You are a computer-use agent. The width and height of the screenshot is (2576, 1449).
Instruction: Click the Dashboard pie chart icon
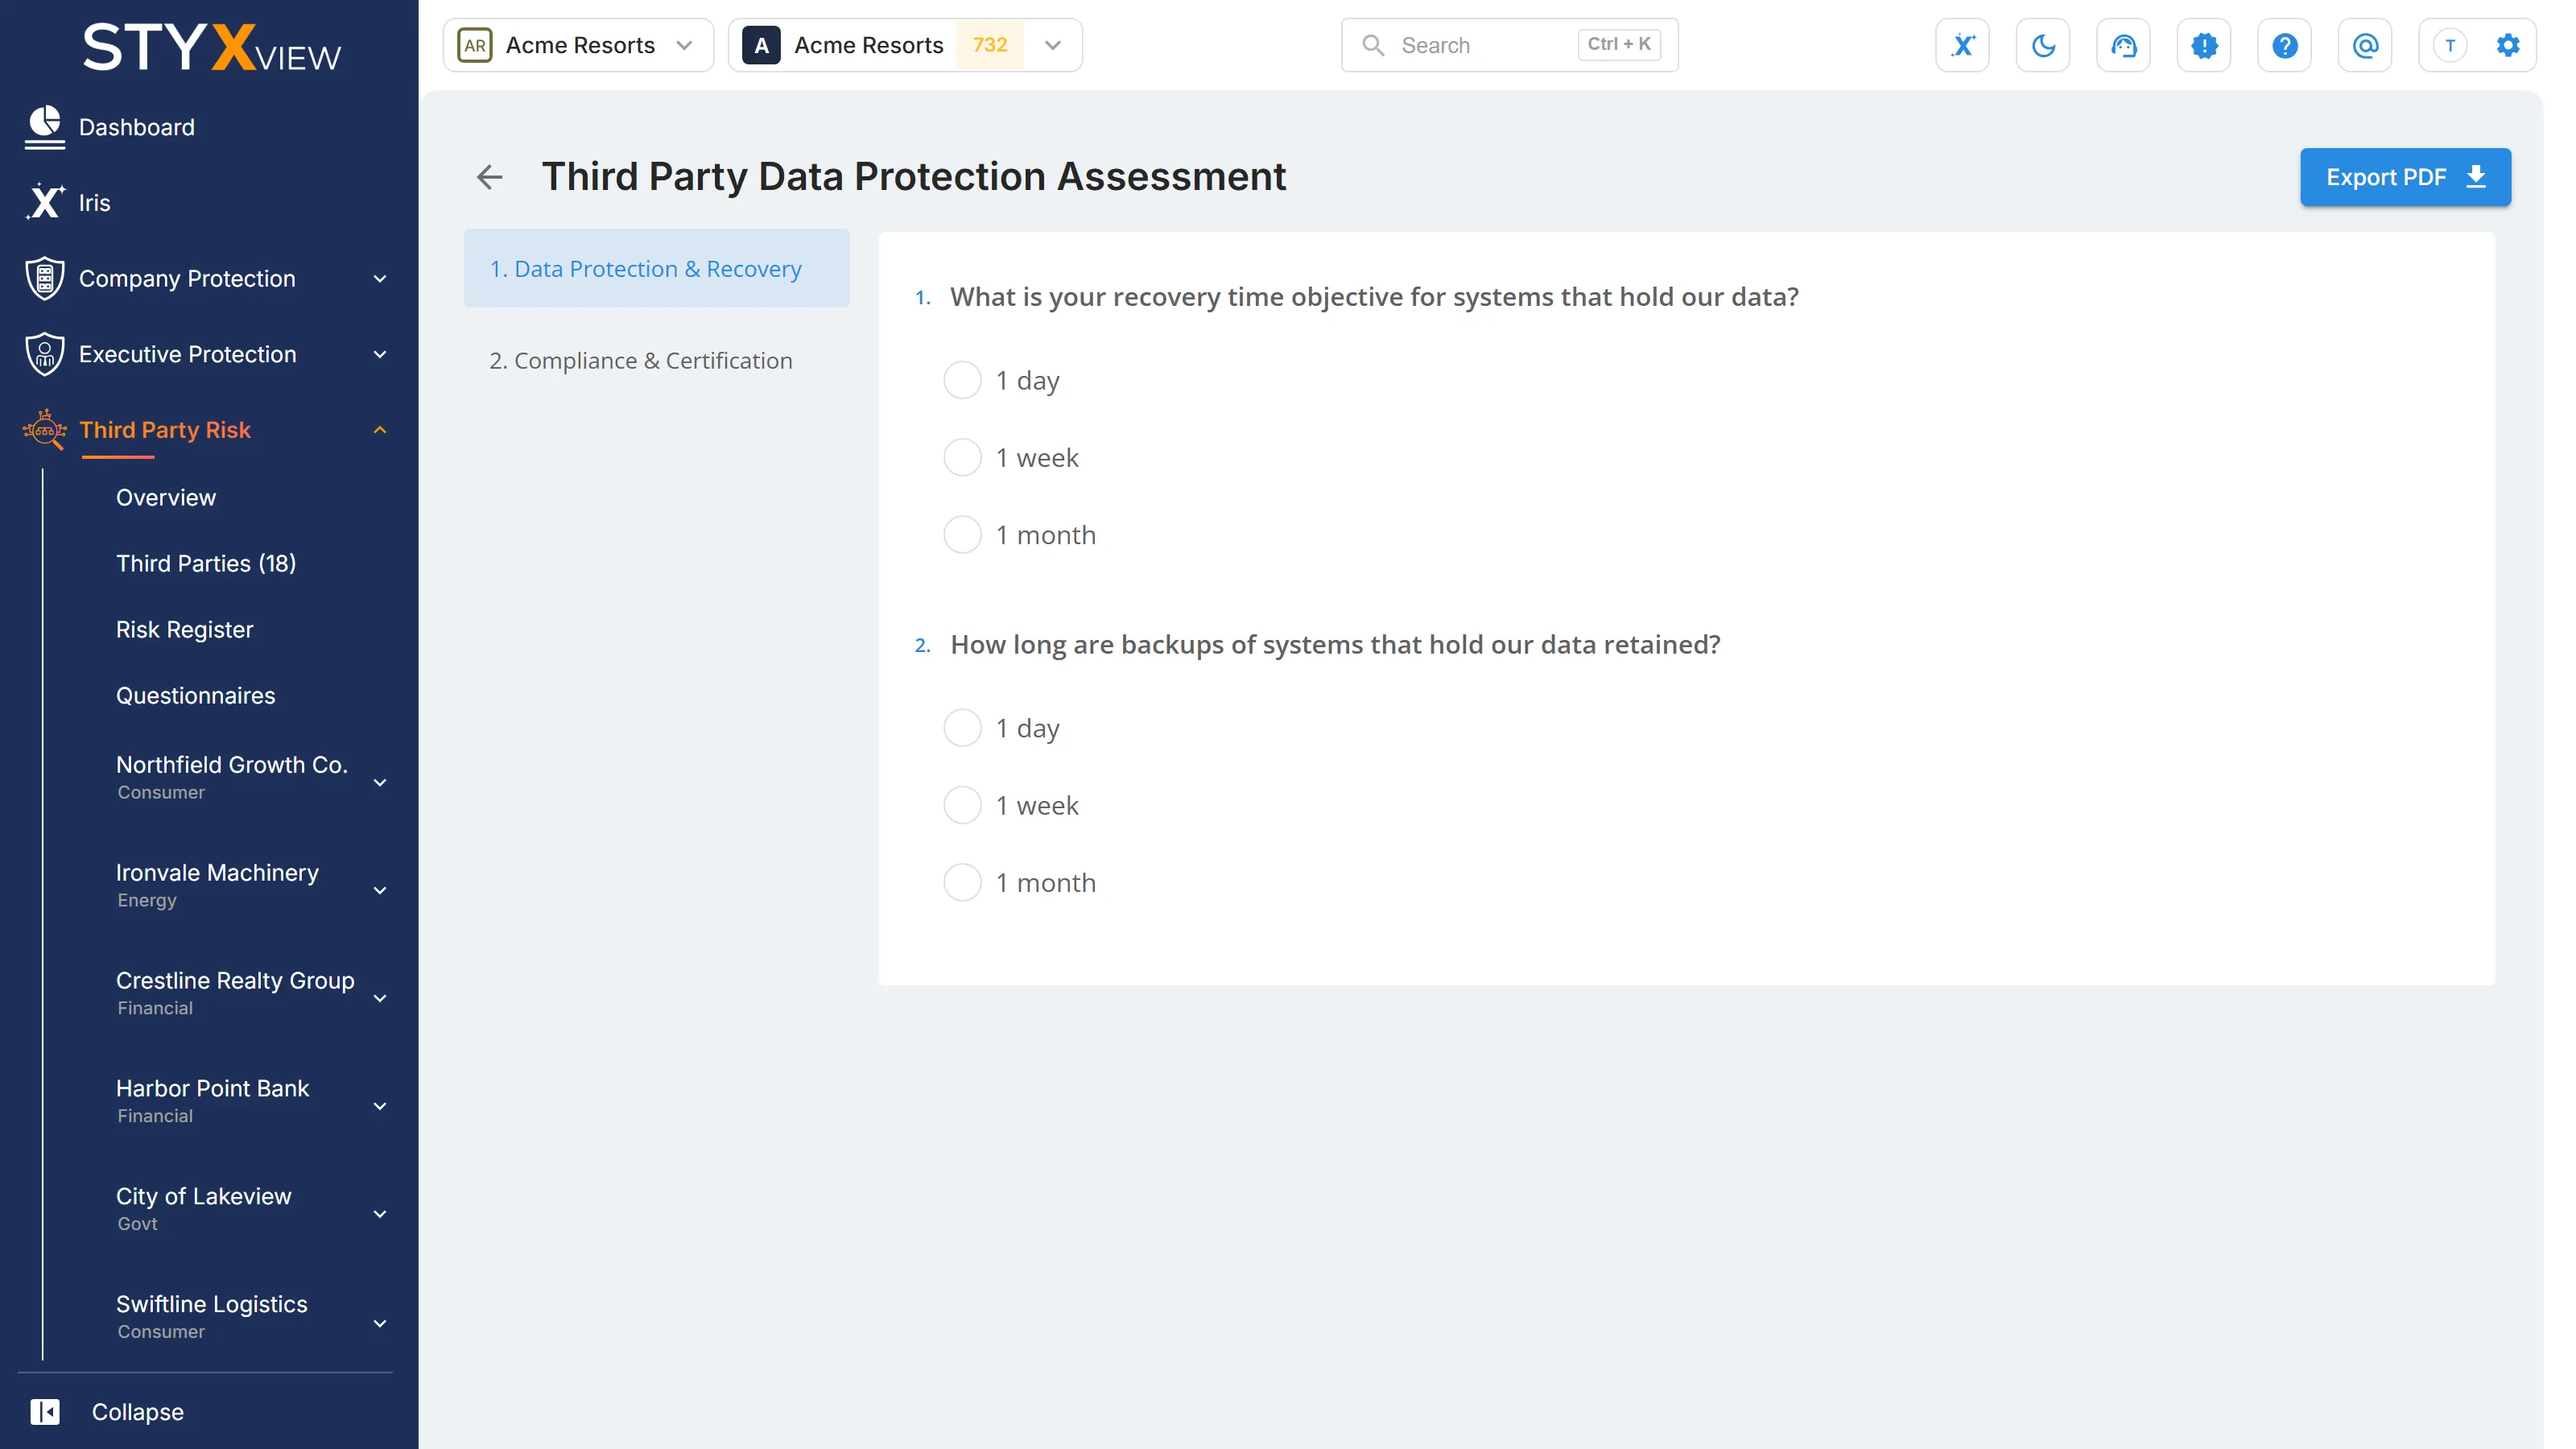(x=44, y=127)
